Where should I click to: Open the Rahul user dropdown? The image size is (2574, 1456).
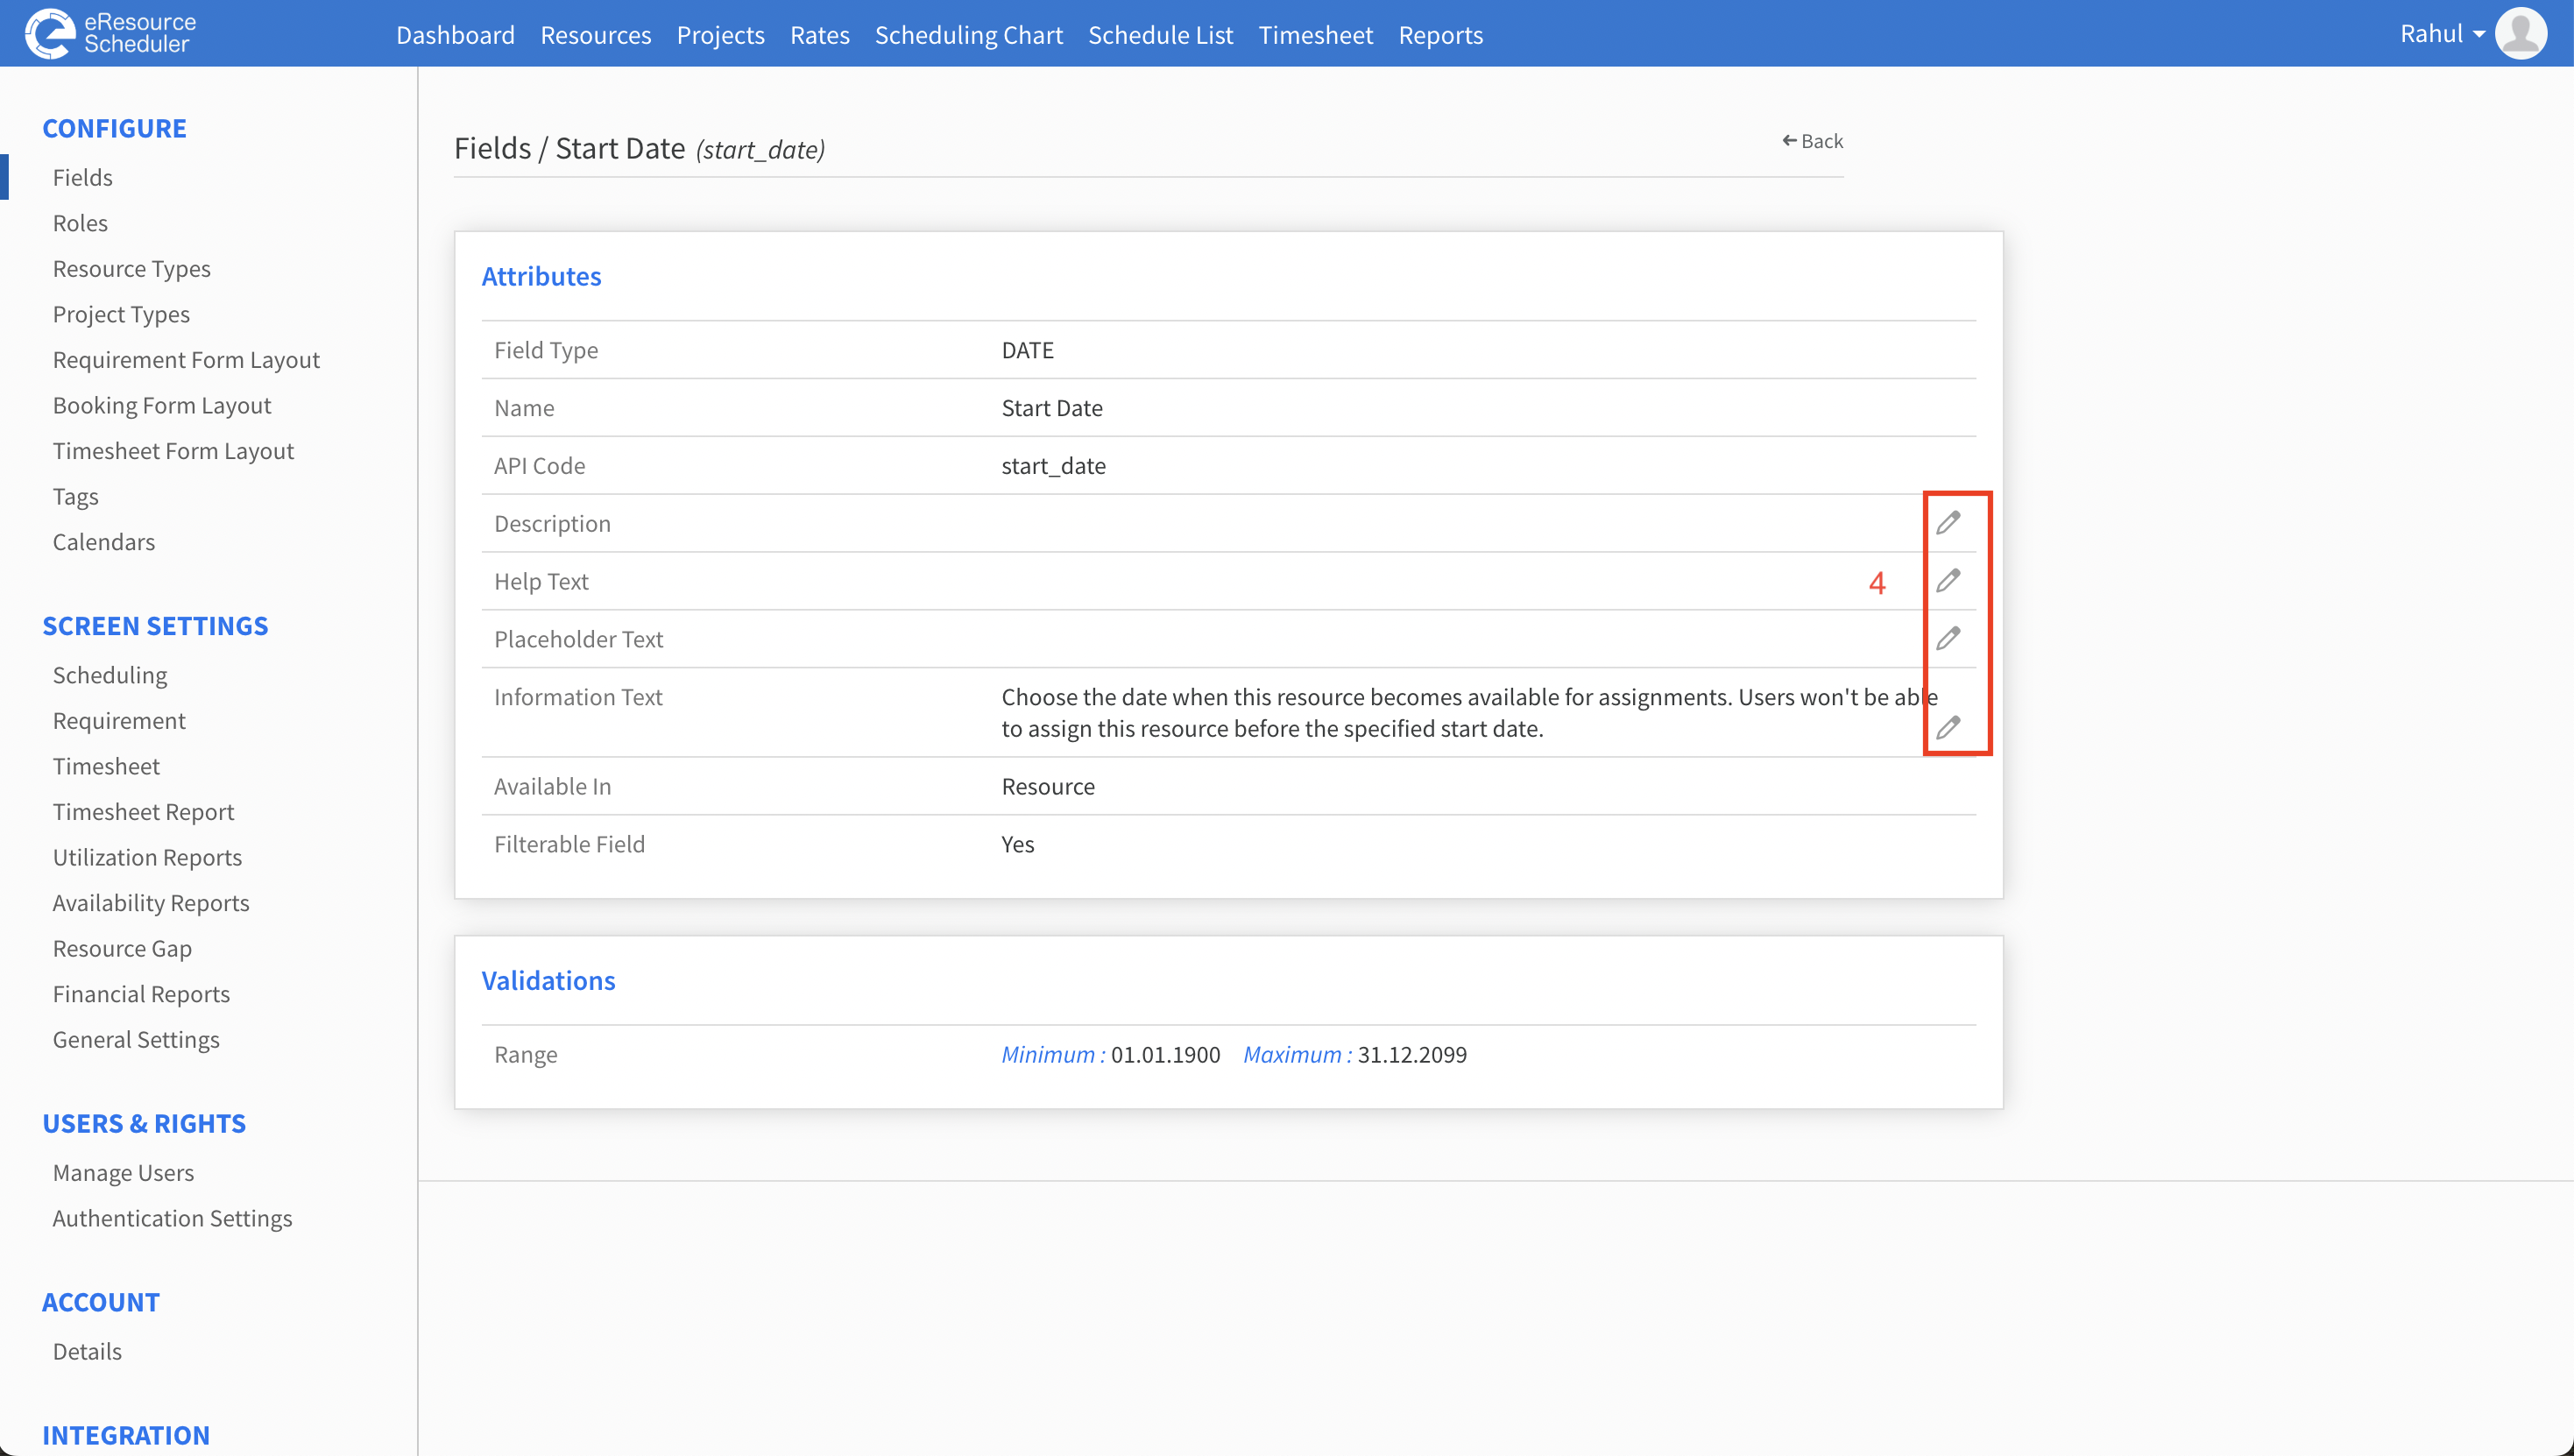(2442, 34)
